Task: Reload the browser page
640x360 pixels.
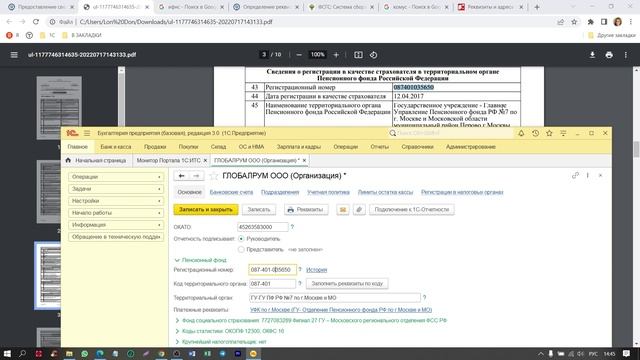Action: (36, 22)
